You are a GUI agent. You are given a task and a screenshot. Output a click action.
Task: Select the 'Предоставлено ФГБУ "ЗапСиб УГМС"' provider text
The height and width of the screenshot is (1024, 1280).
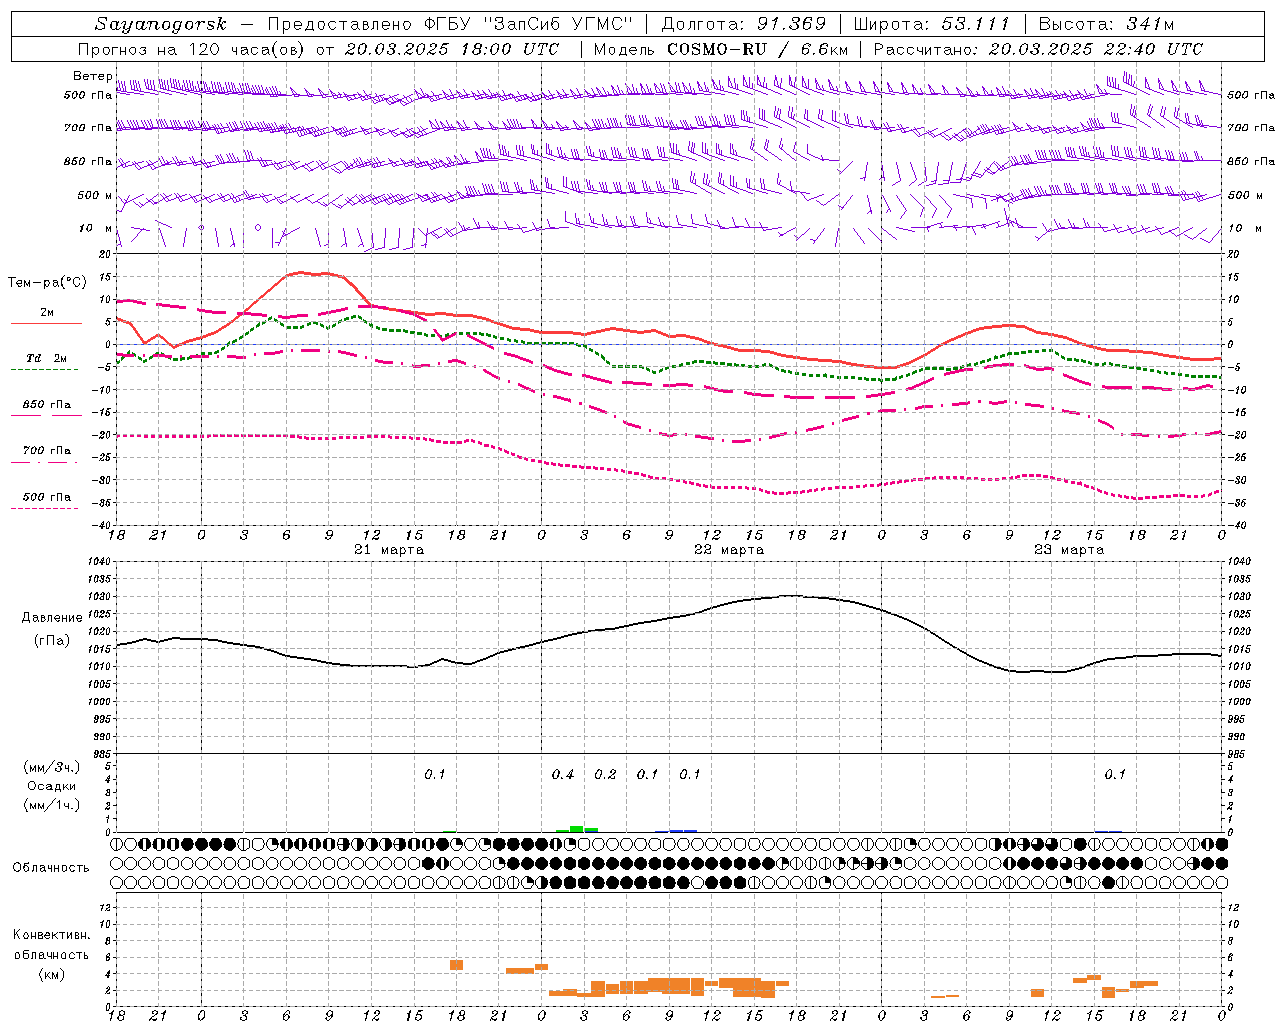[450, 24]
